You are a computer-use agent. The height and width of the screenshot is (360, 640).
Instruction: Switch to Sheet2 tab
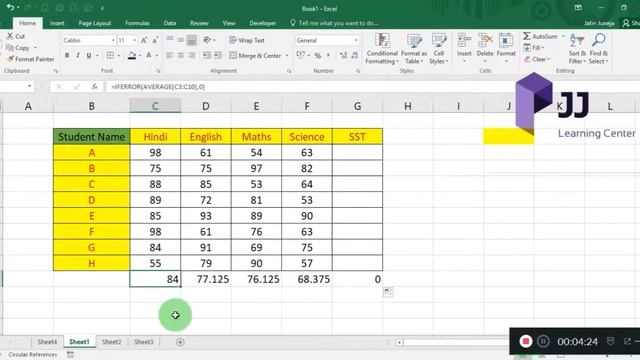(x=111, y=342)
